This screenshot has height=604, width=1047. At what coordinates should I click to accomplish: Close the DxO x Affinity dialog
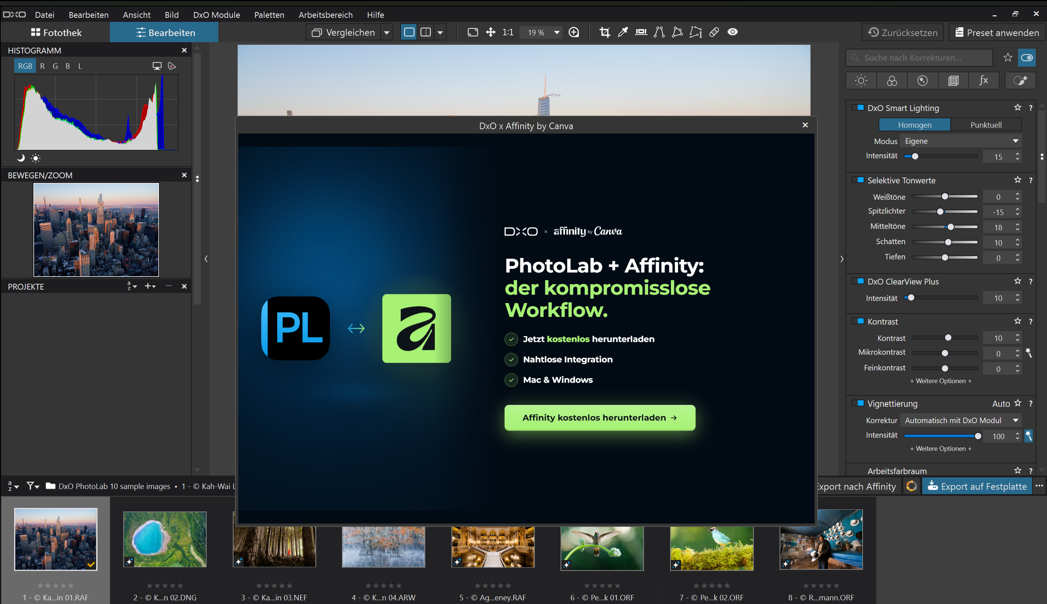[805, 125]
